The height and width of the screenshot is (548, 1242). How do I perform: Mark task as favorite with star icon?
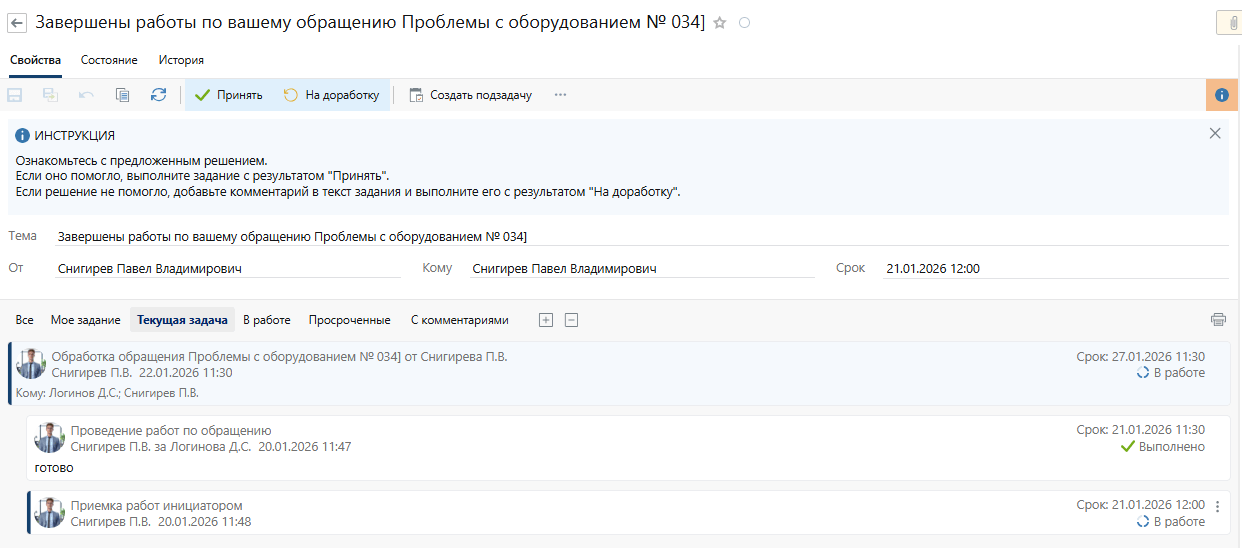click(719, 23)
